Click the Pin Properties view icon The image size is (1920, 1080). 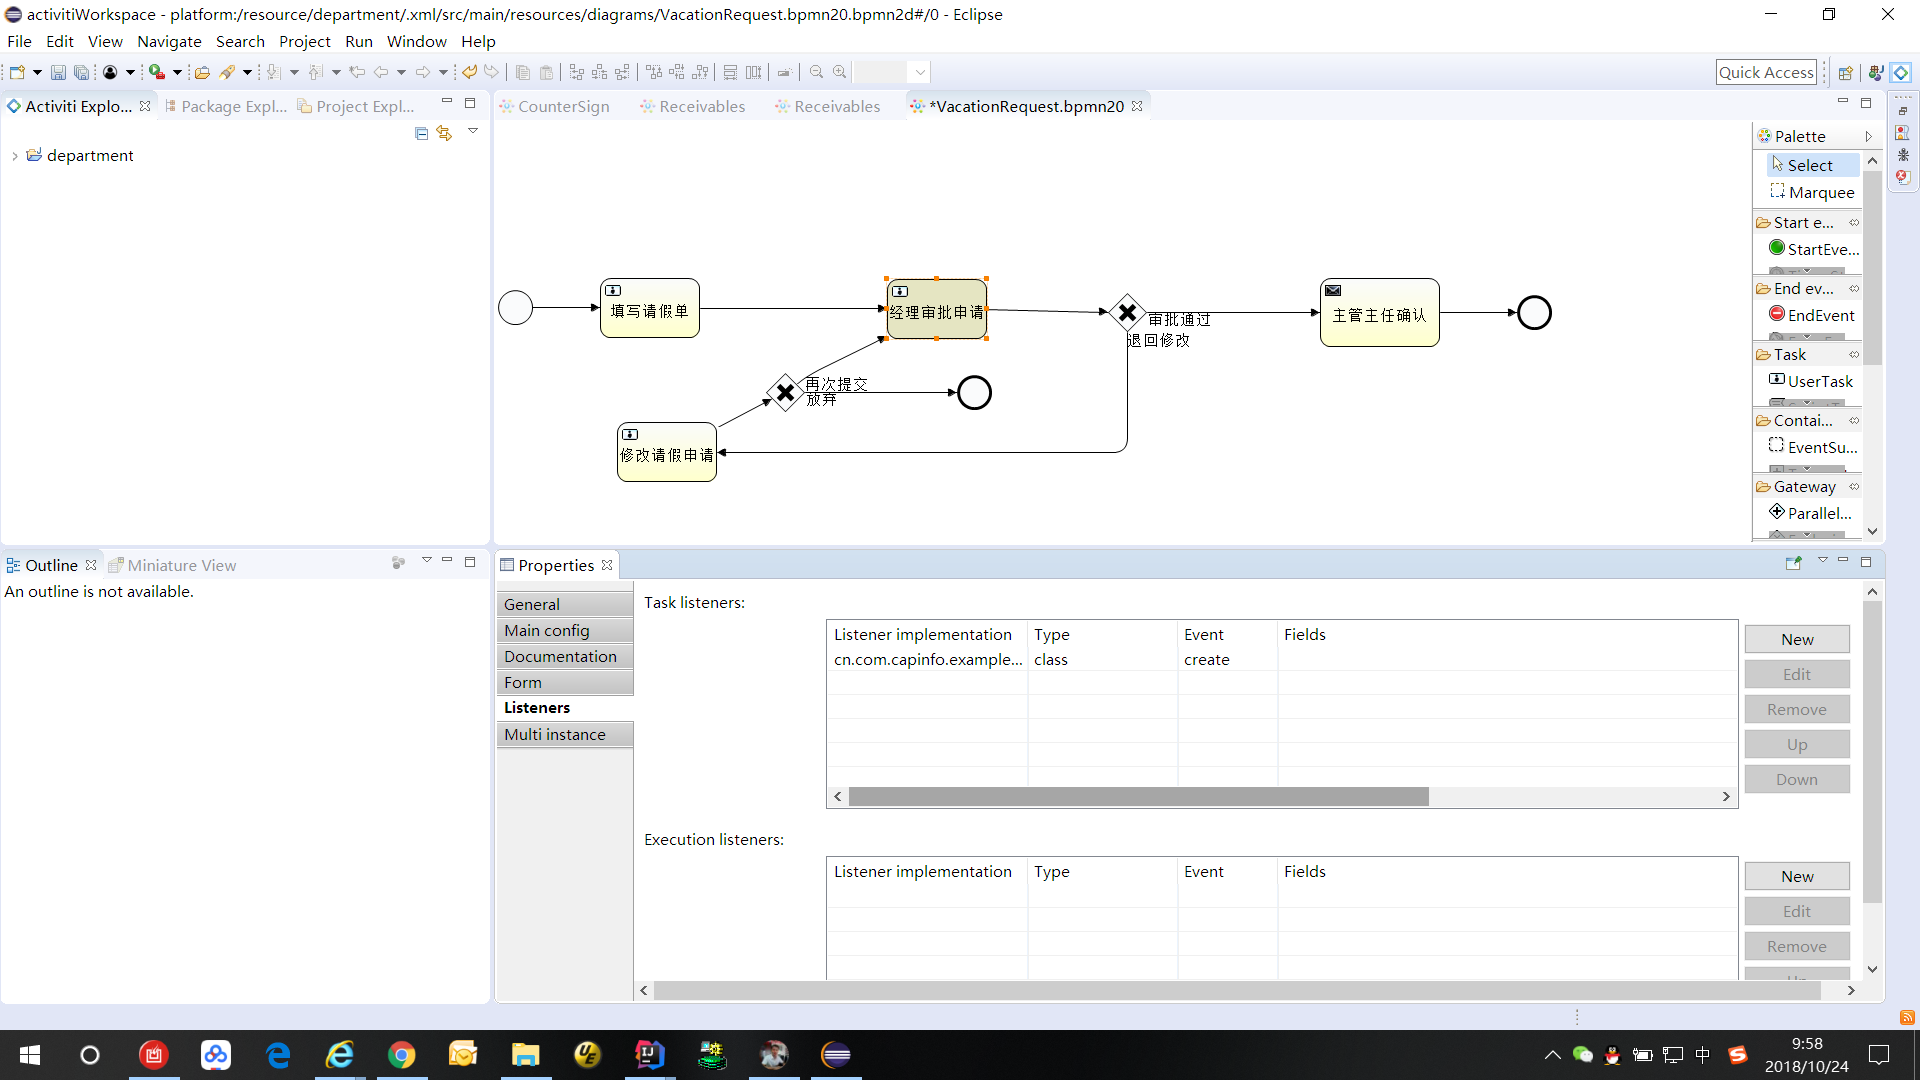pos(1794,563)
